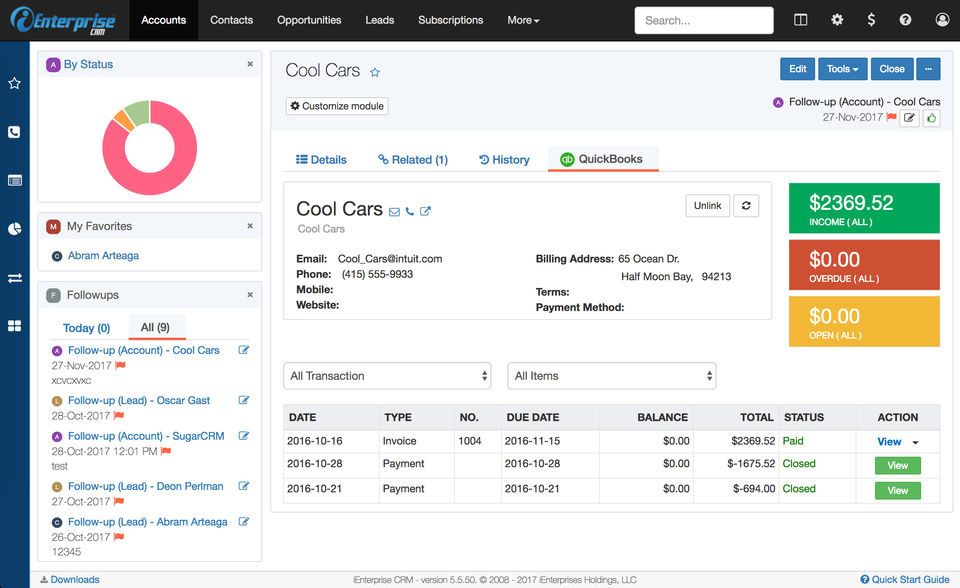The width and height of the screenshot is (960, 588).
Task: Click edit icon for Oscar Gast follow-up
Action: coord(243,400)
